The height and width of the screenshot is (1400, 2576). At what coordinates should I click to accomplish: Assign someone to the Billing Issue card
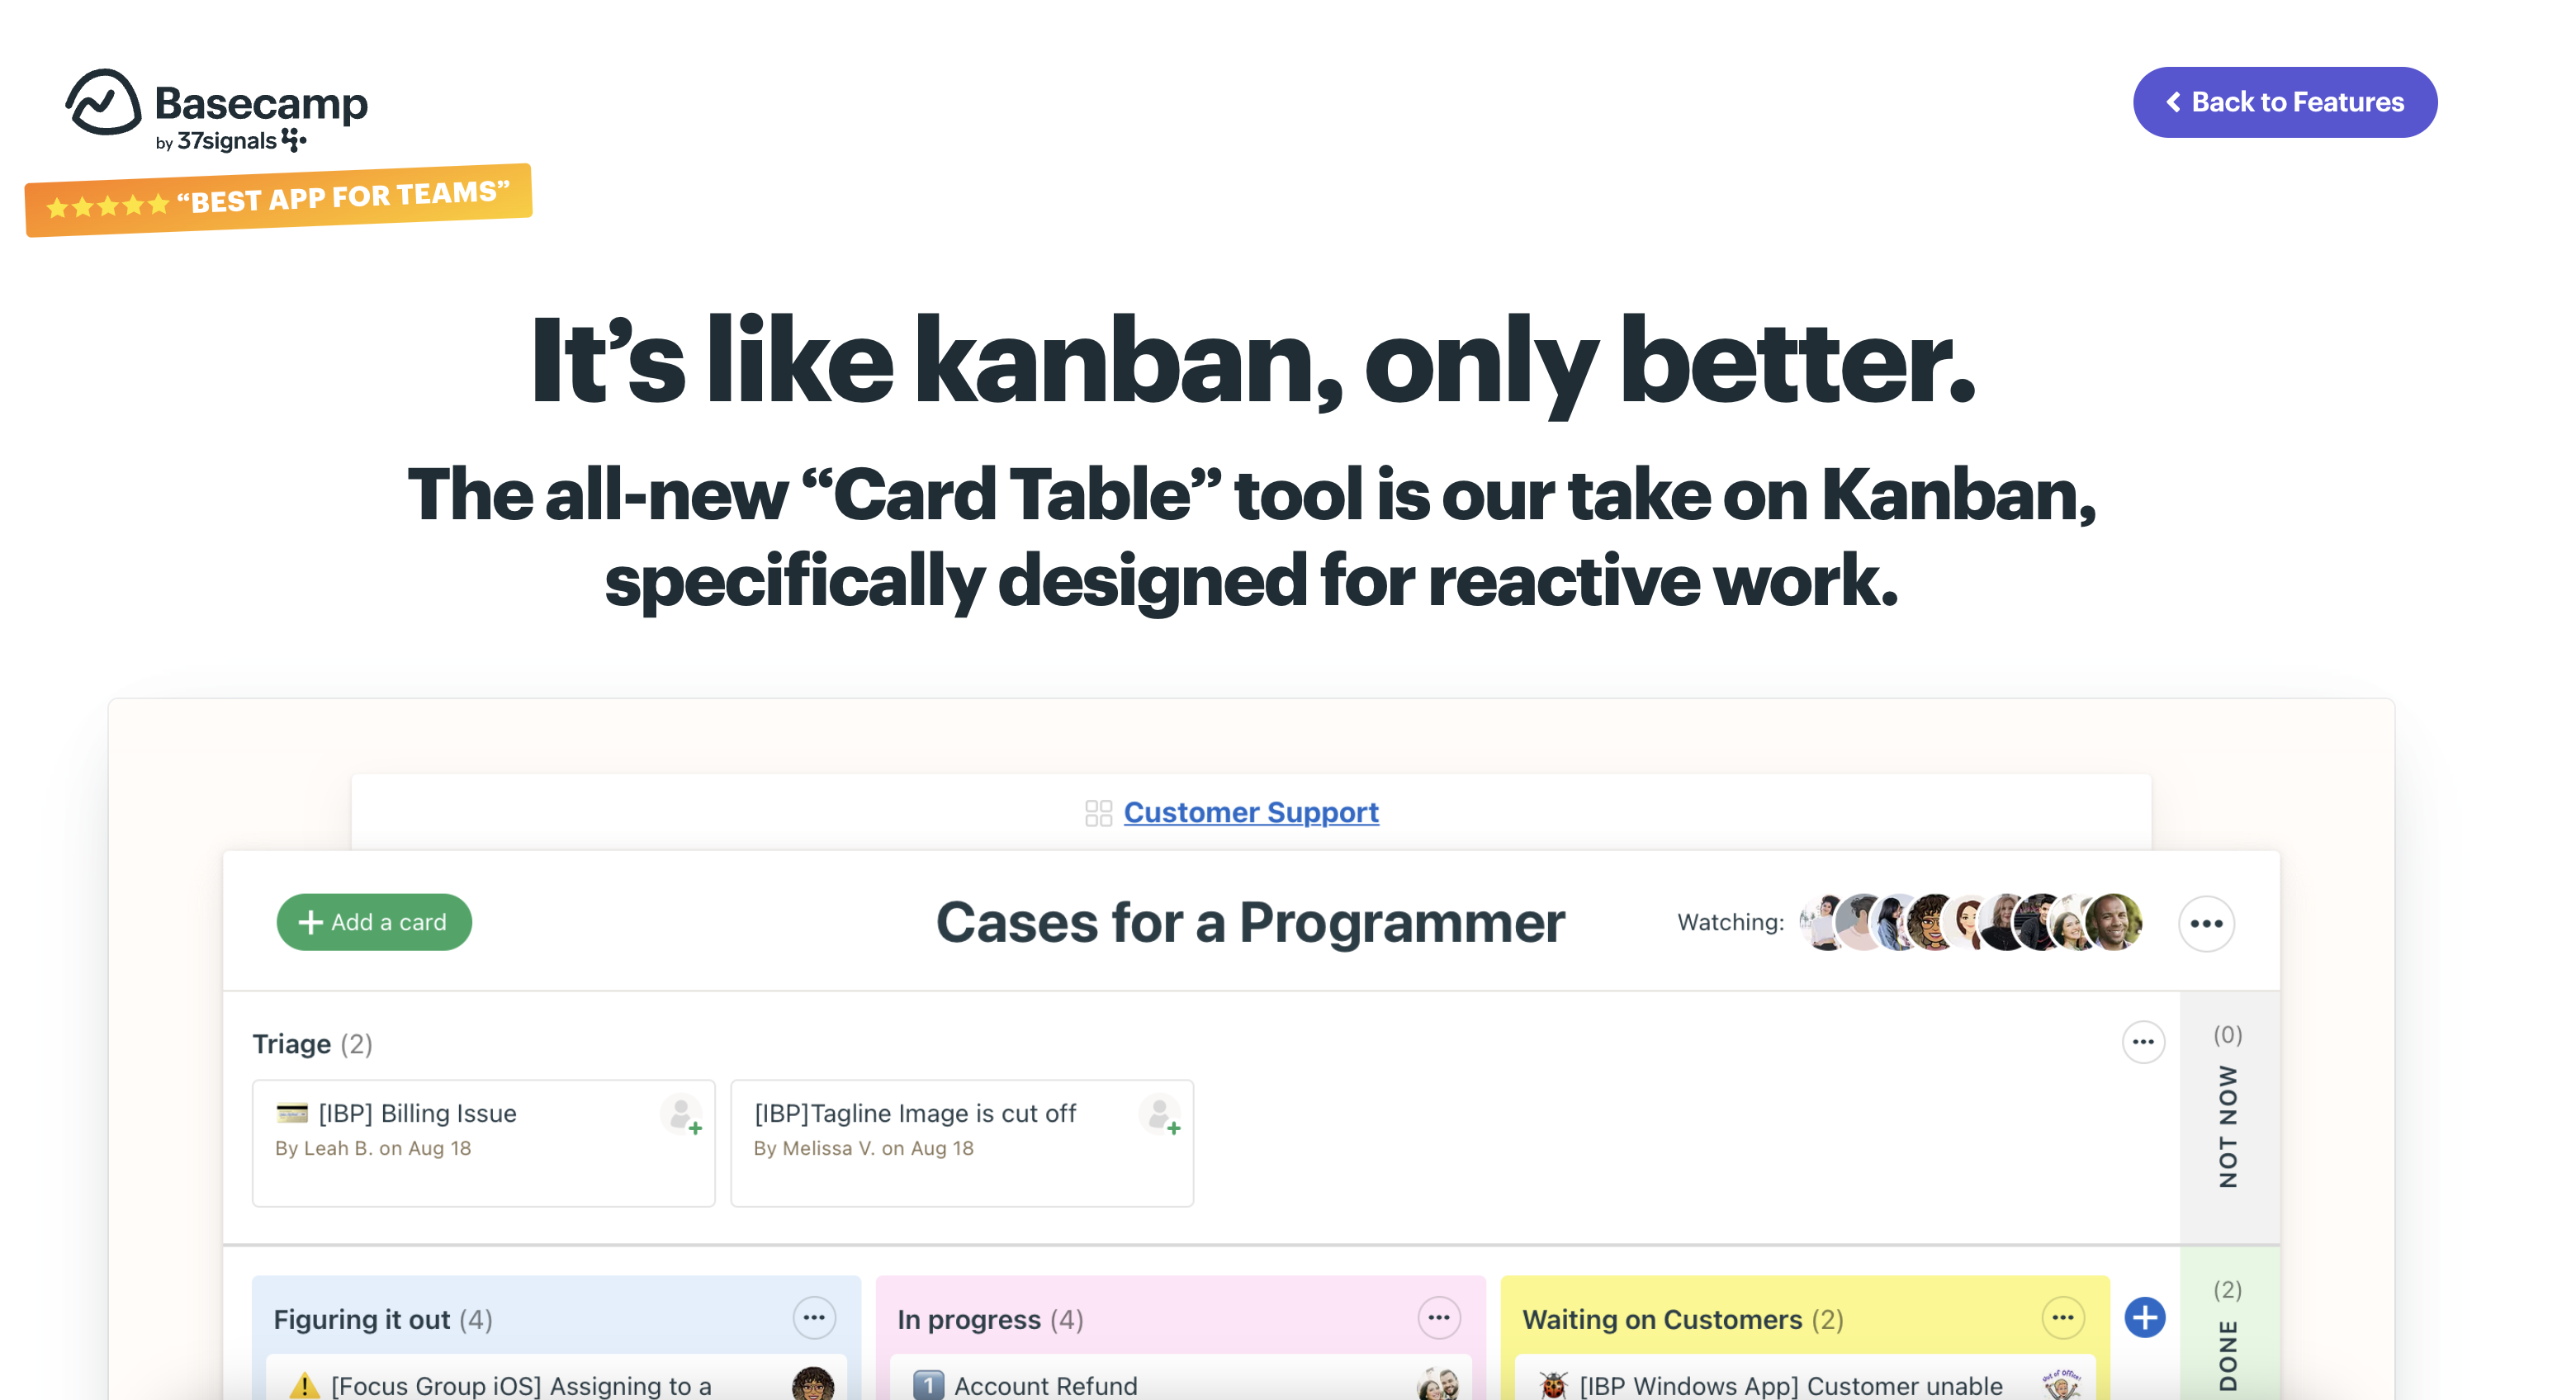(682, 1114)
